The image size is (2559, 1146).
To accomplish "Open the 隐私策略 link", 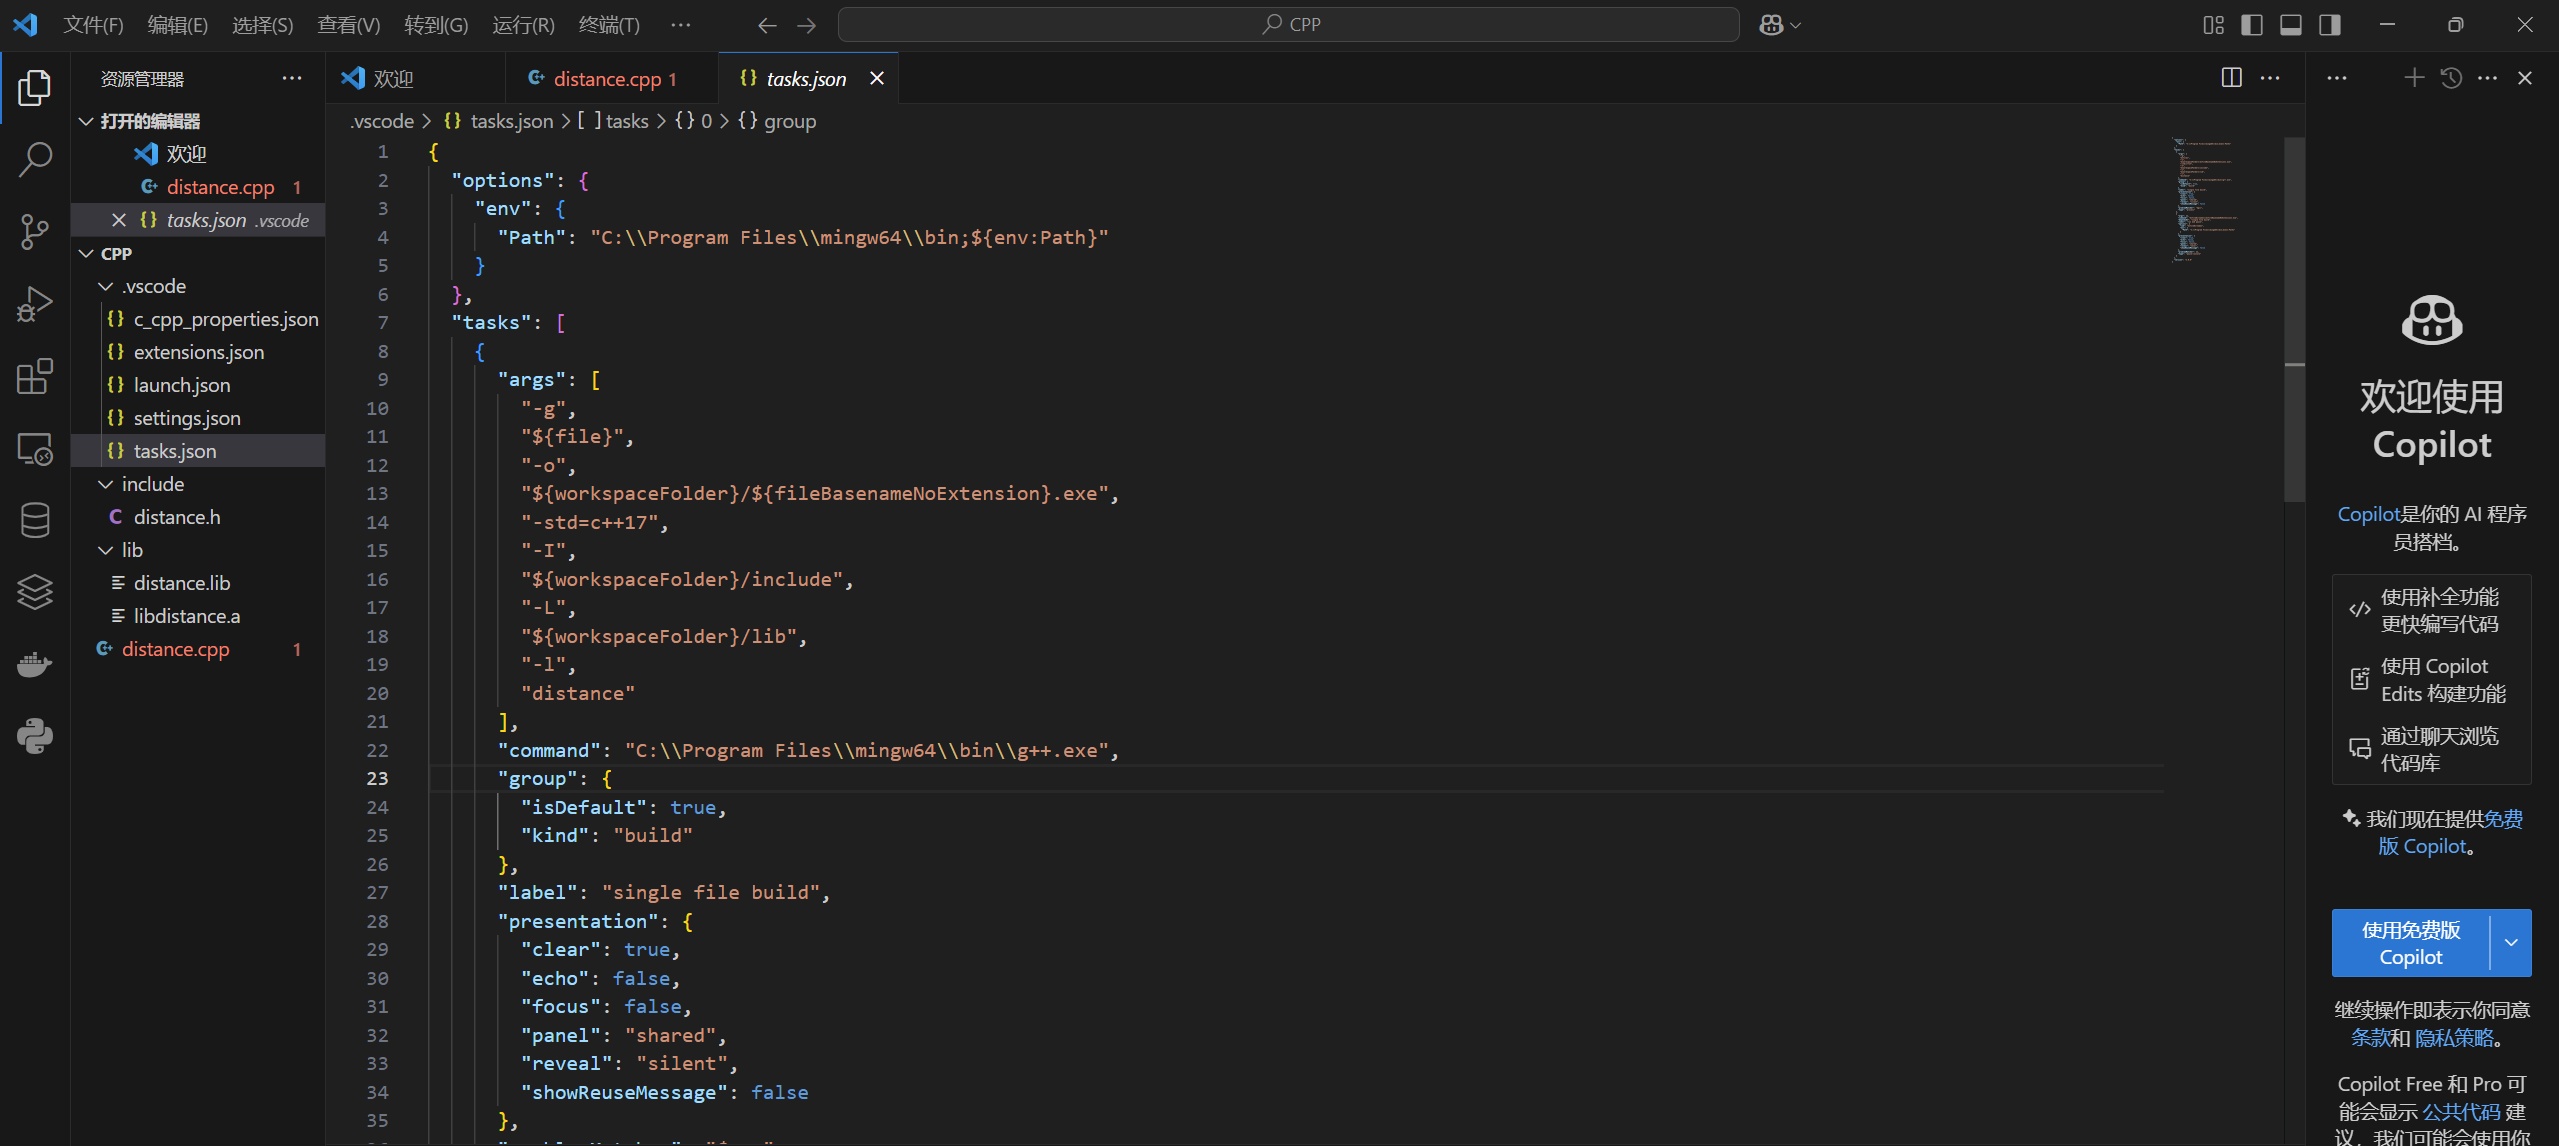I will (x=2454, y=1038).
